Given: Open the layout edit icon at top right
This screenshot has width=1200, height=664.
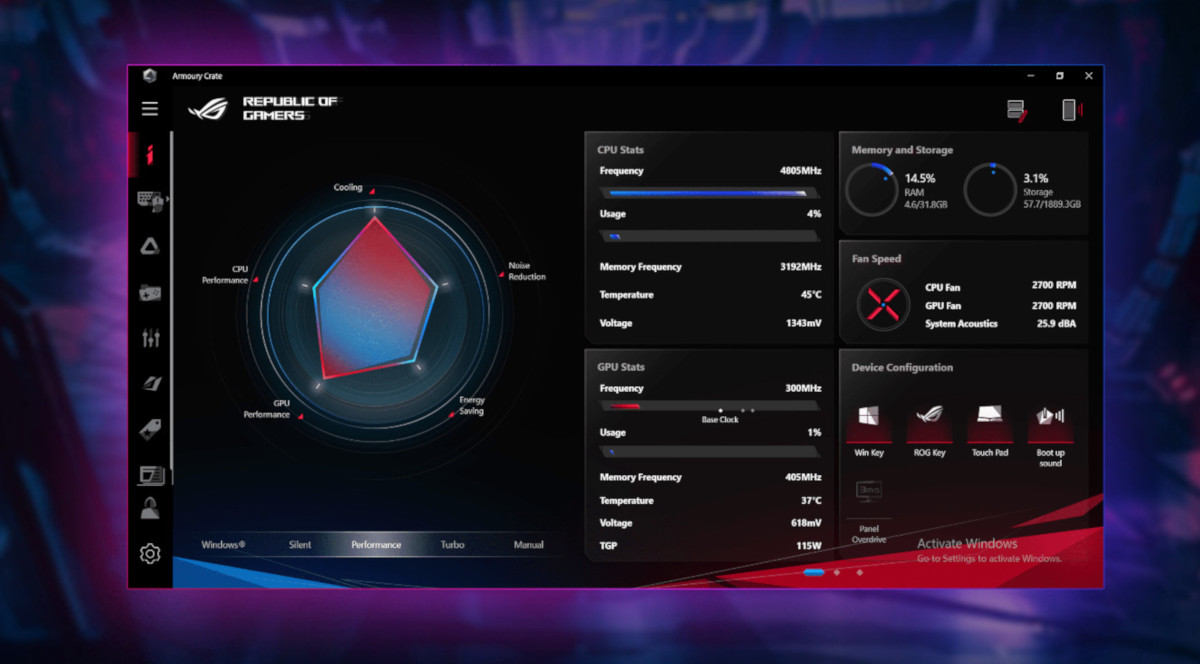Looking at the screenshot, I should (x=1017, y=110).
